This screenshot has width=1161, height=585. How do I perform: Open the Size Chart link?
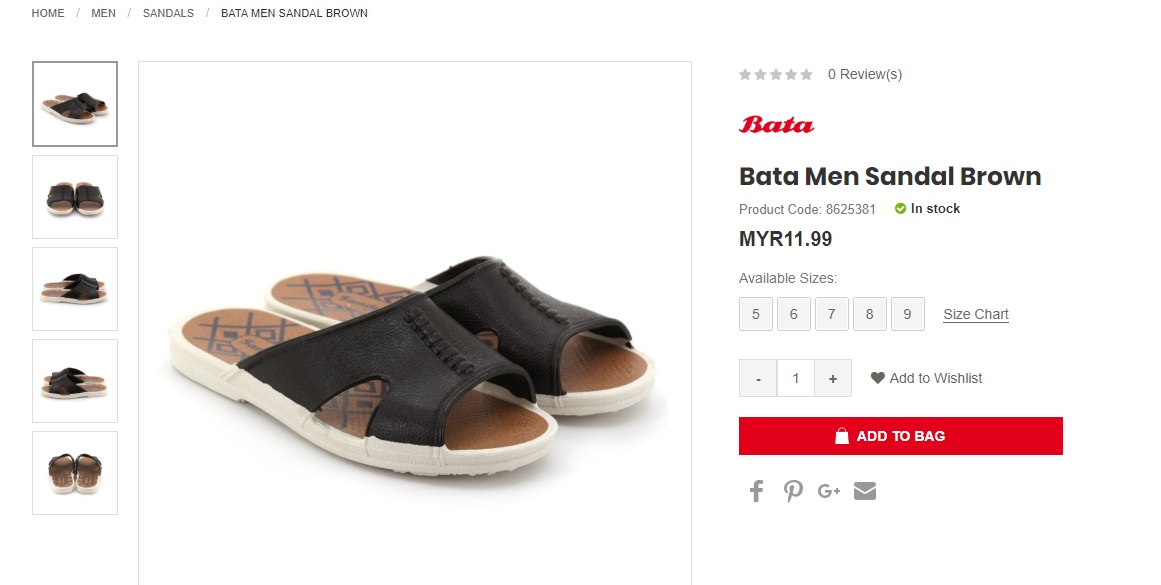tap(976, 314)
